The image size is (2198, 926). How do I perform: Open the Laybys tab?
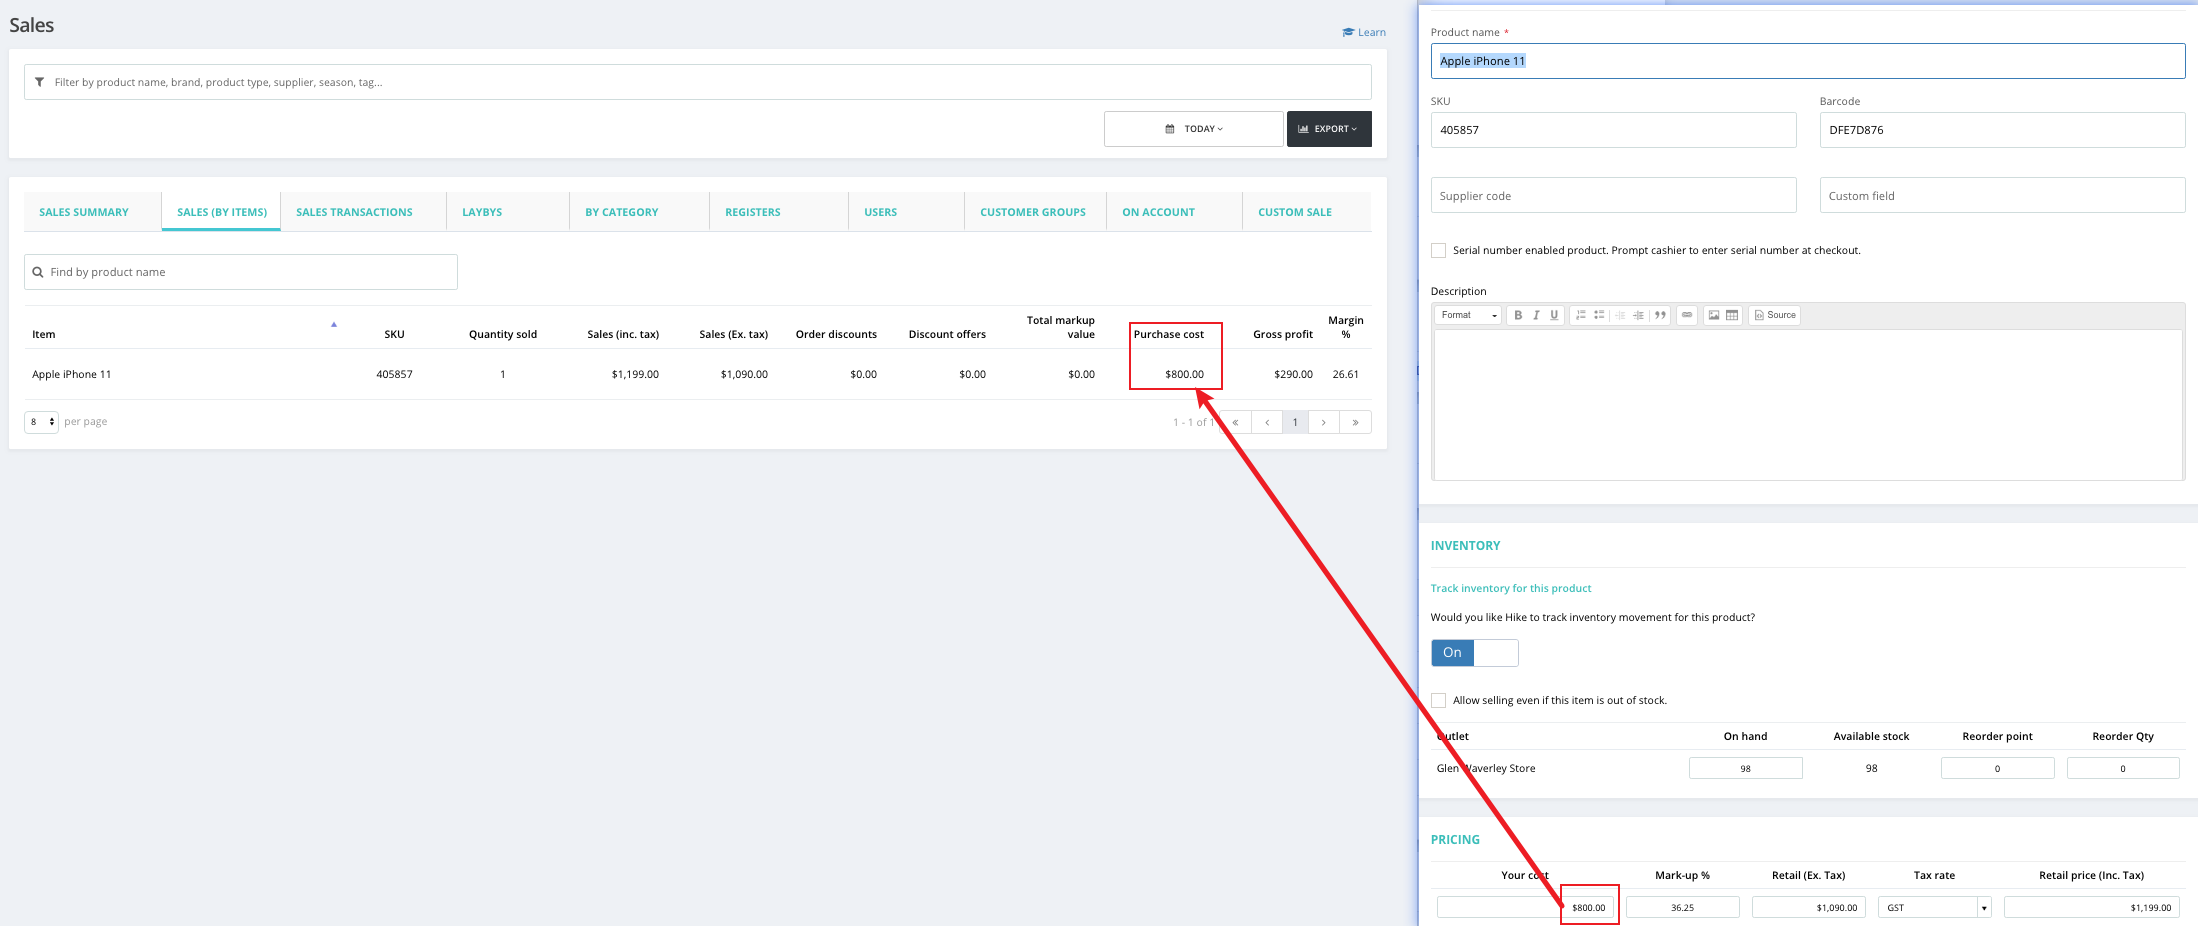pyautogui.click(x=482, y=212)
